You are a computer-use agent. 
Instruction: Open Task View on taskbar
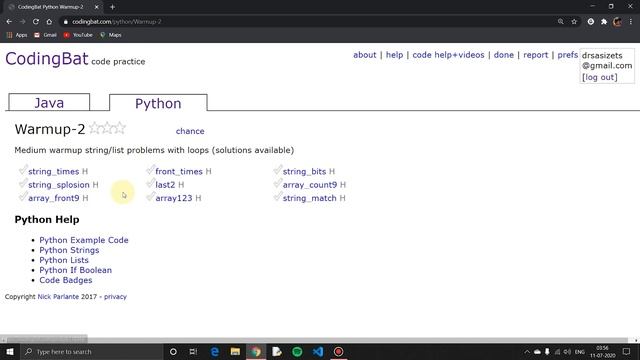193,352
